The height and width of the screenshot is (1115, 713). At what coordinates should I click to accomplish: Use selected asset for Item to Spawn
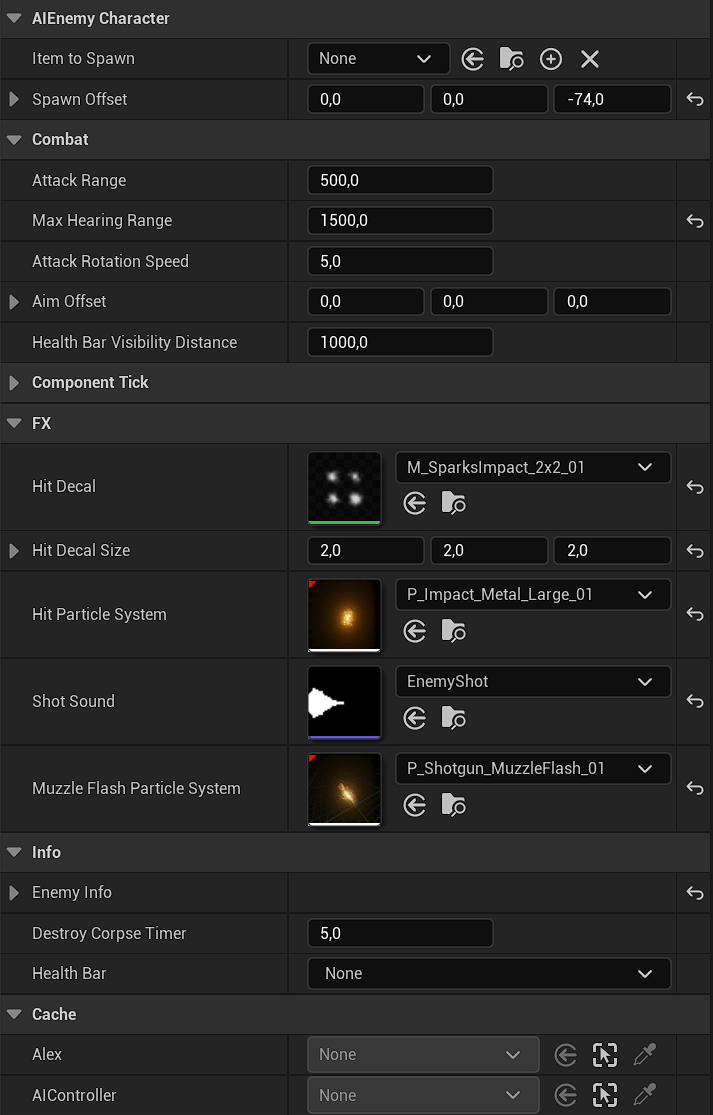pyautogui.click(x=473, y=59)
